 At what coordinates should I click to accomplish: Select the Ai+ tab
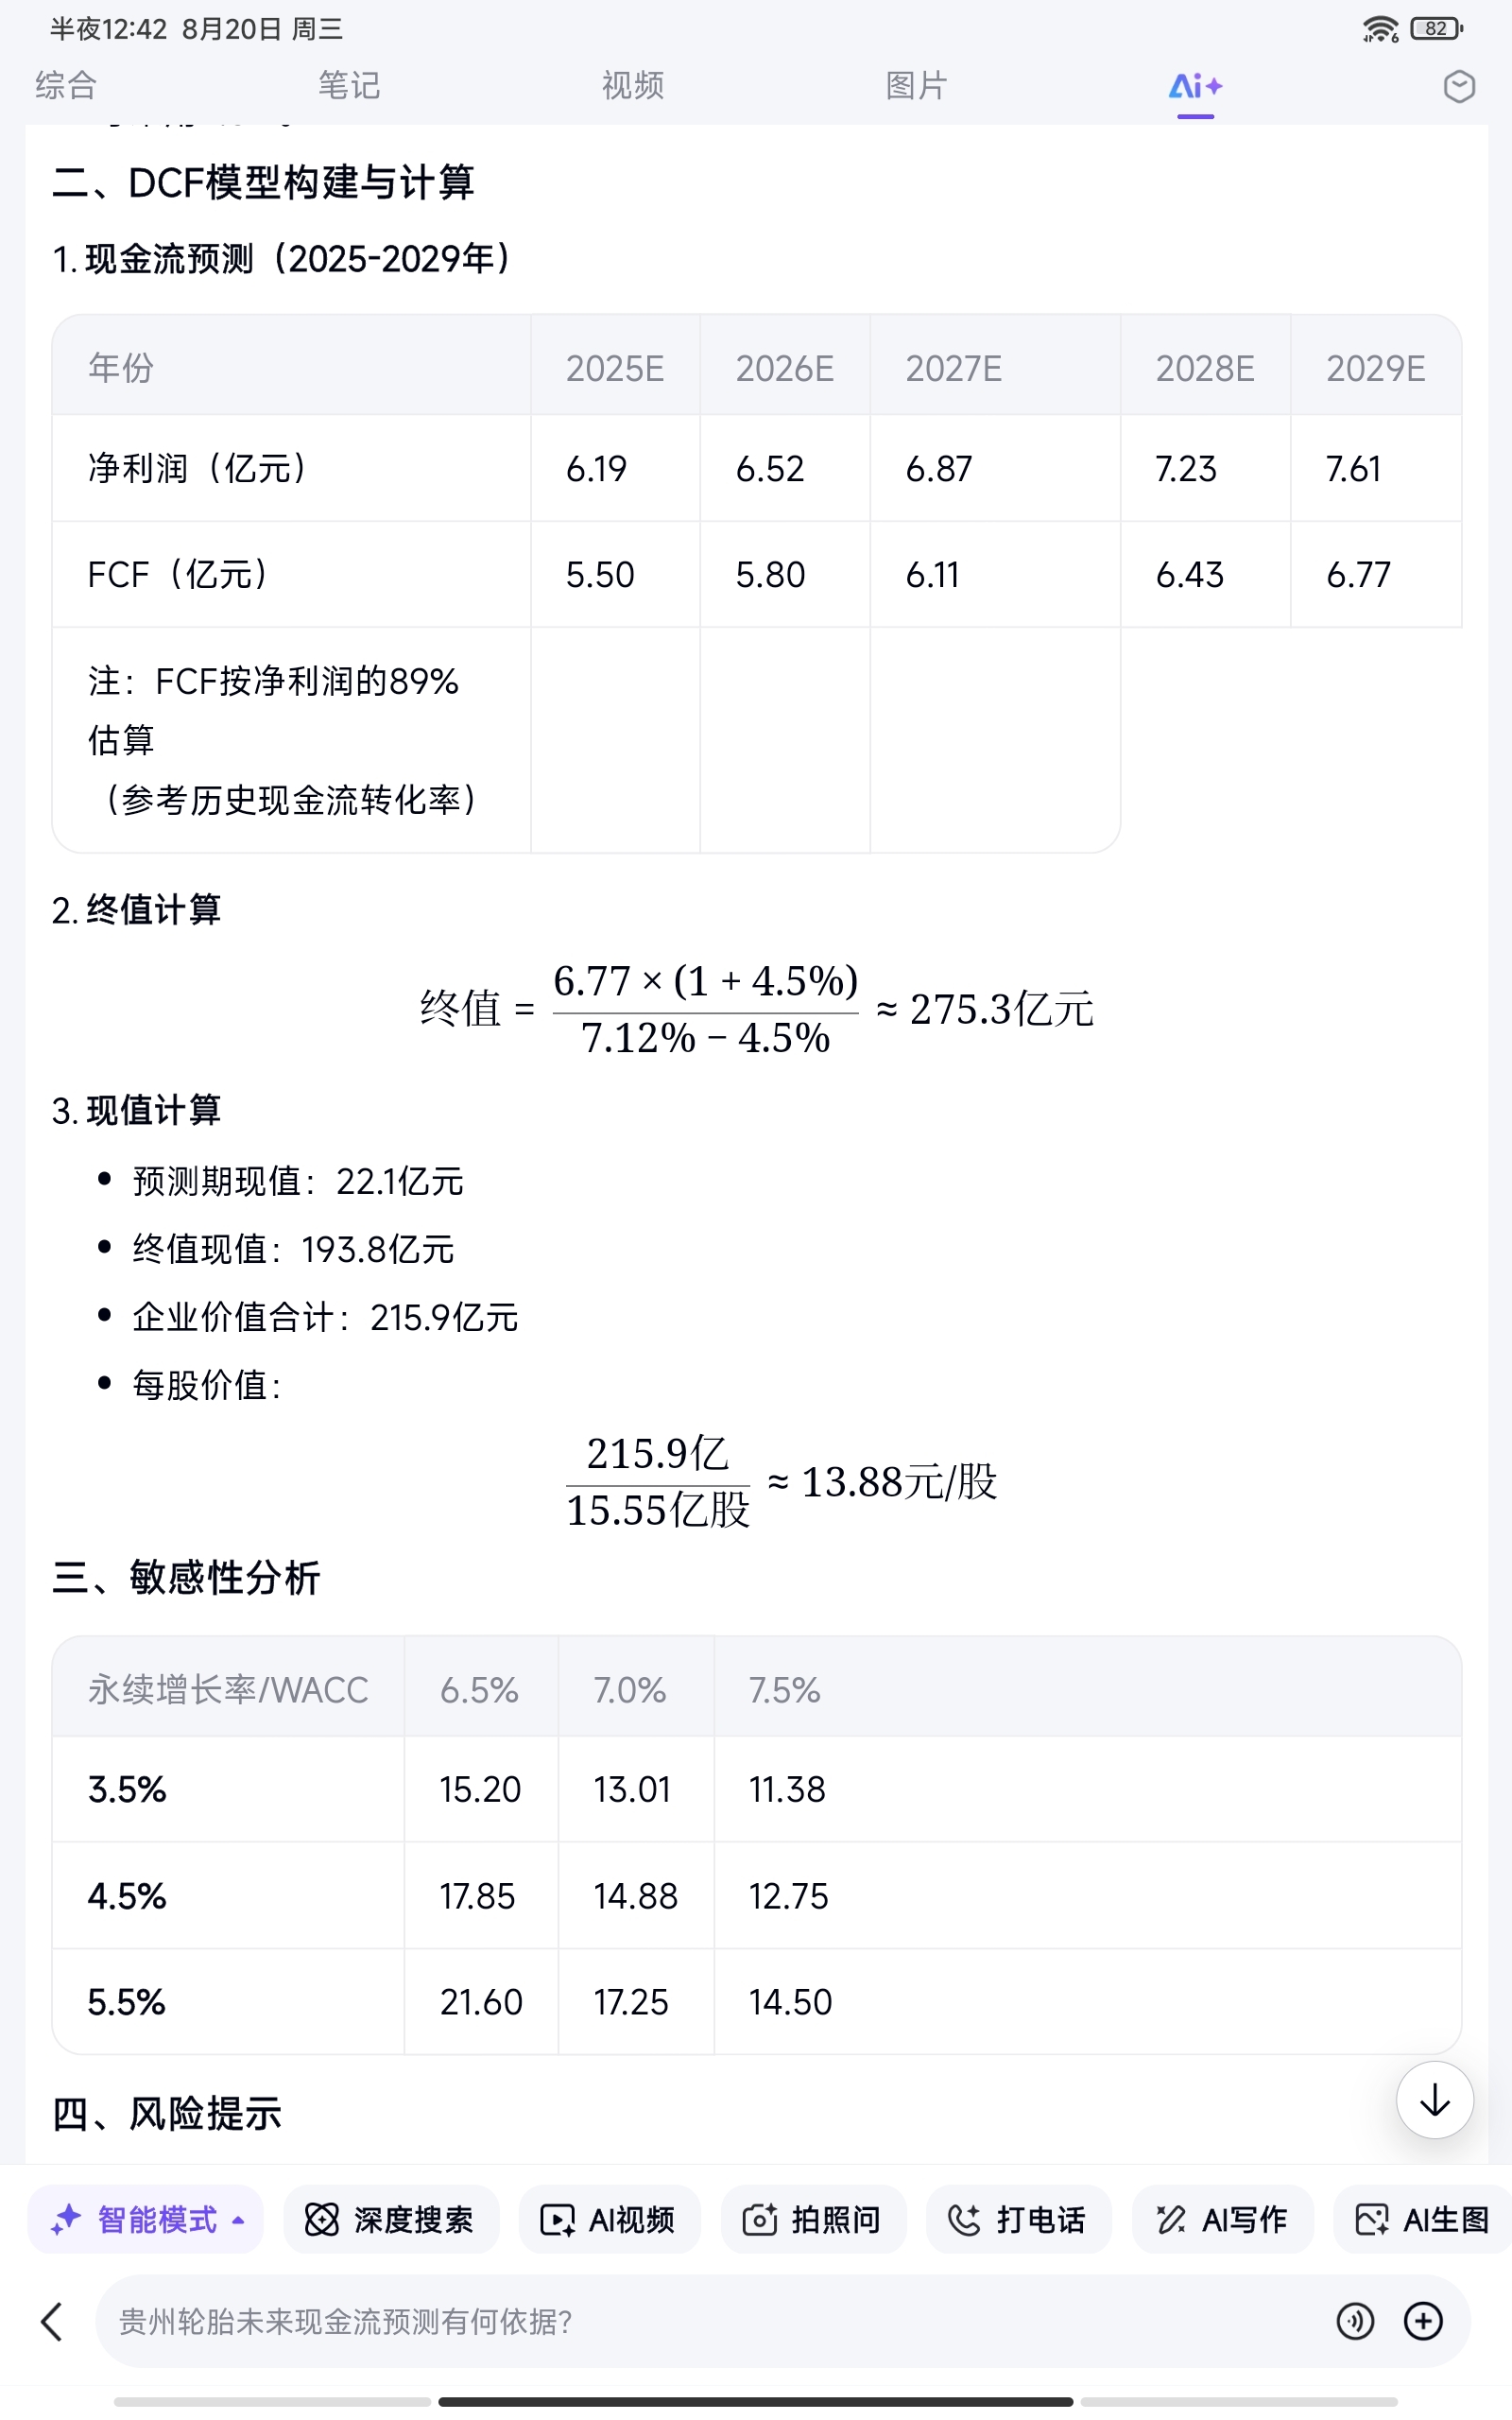pyautogui.click(x=1195, y=88)
